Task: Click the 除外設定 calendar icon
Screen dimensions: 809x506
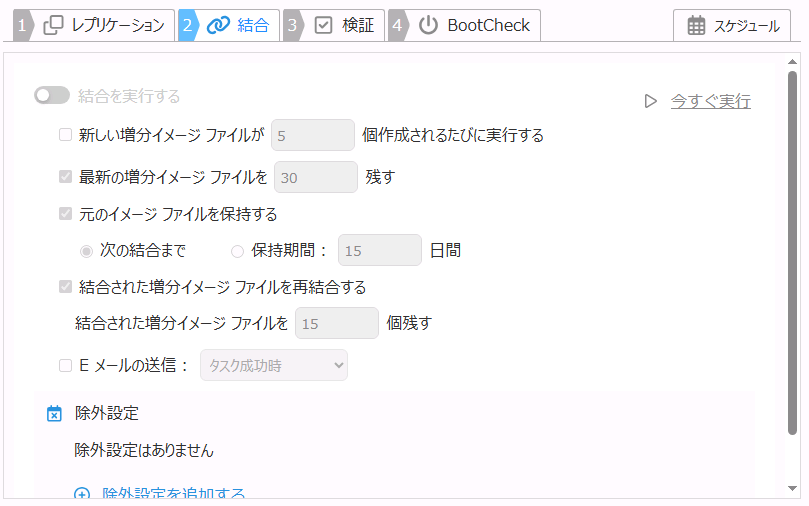Action: (55, 413)
